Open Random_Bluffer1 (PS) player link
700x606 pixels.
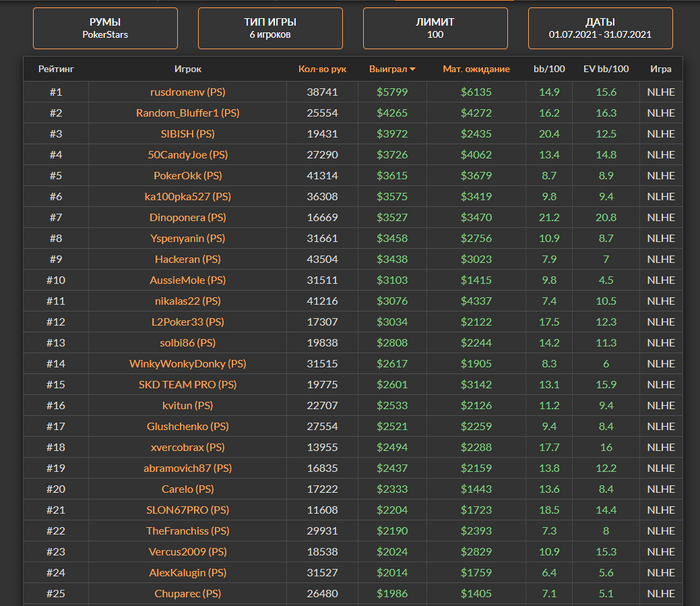(187, 113)
